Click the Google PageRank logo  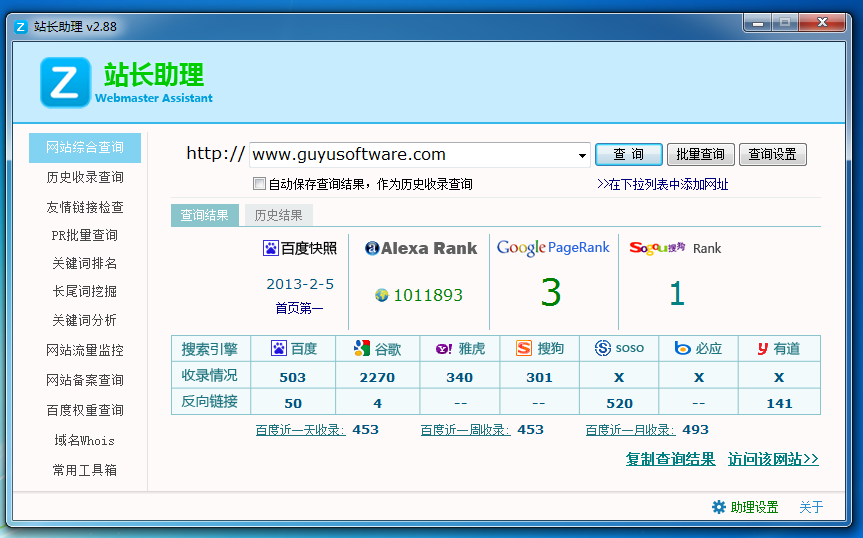(x=553, y=248)
